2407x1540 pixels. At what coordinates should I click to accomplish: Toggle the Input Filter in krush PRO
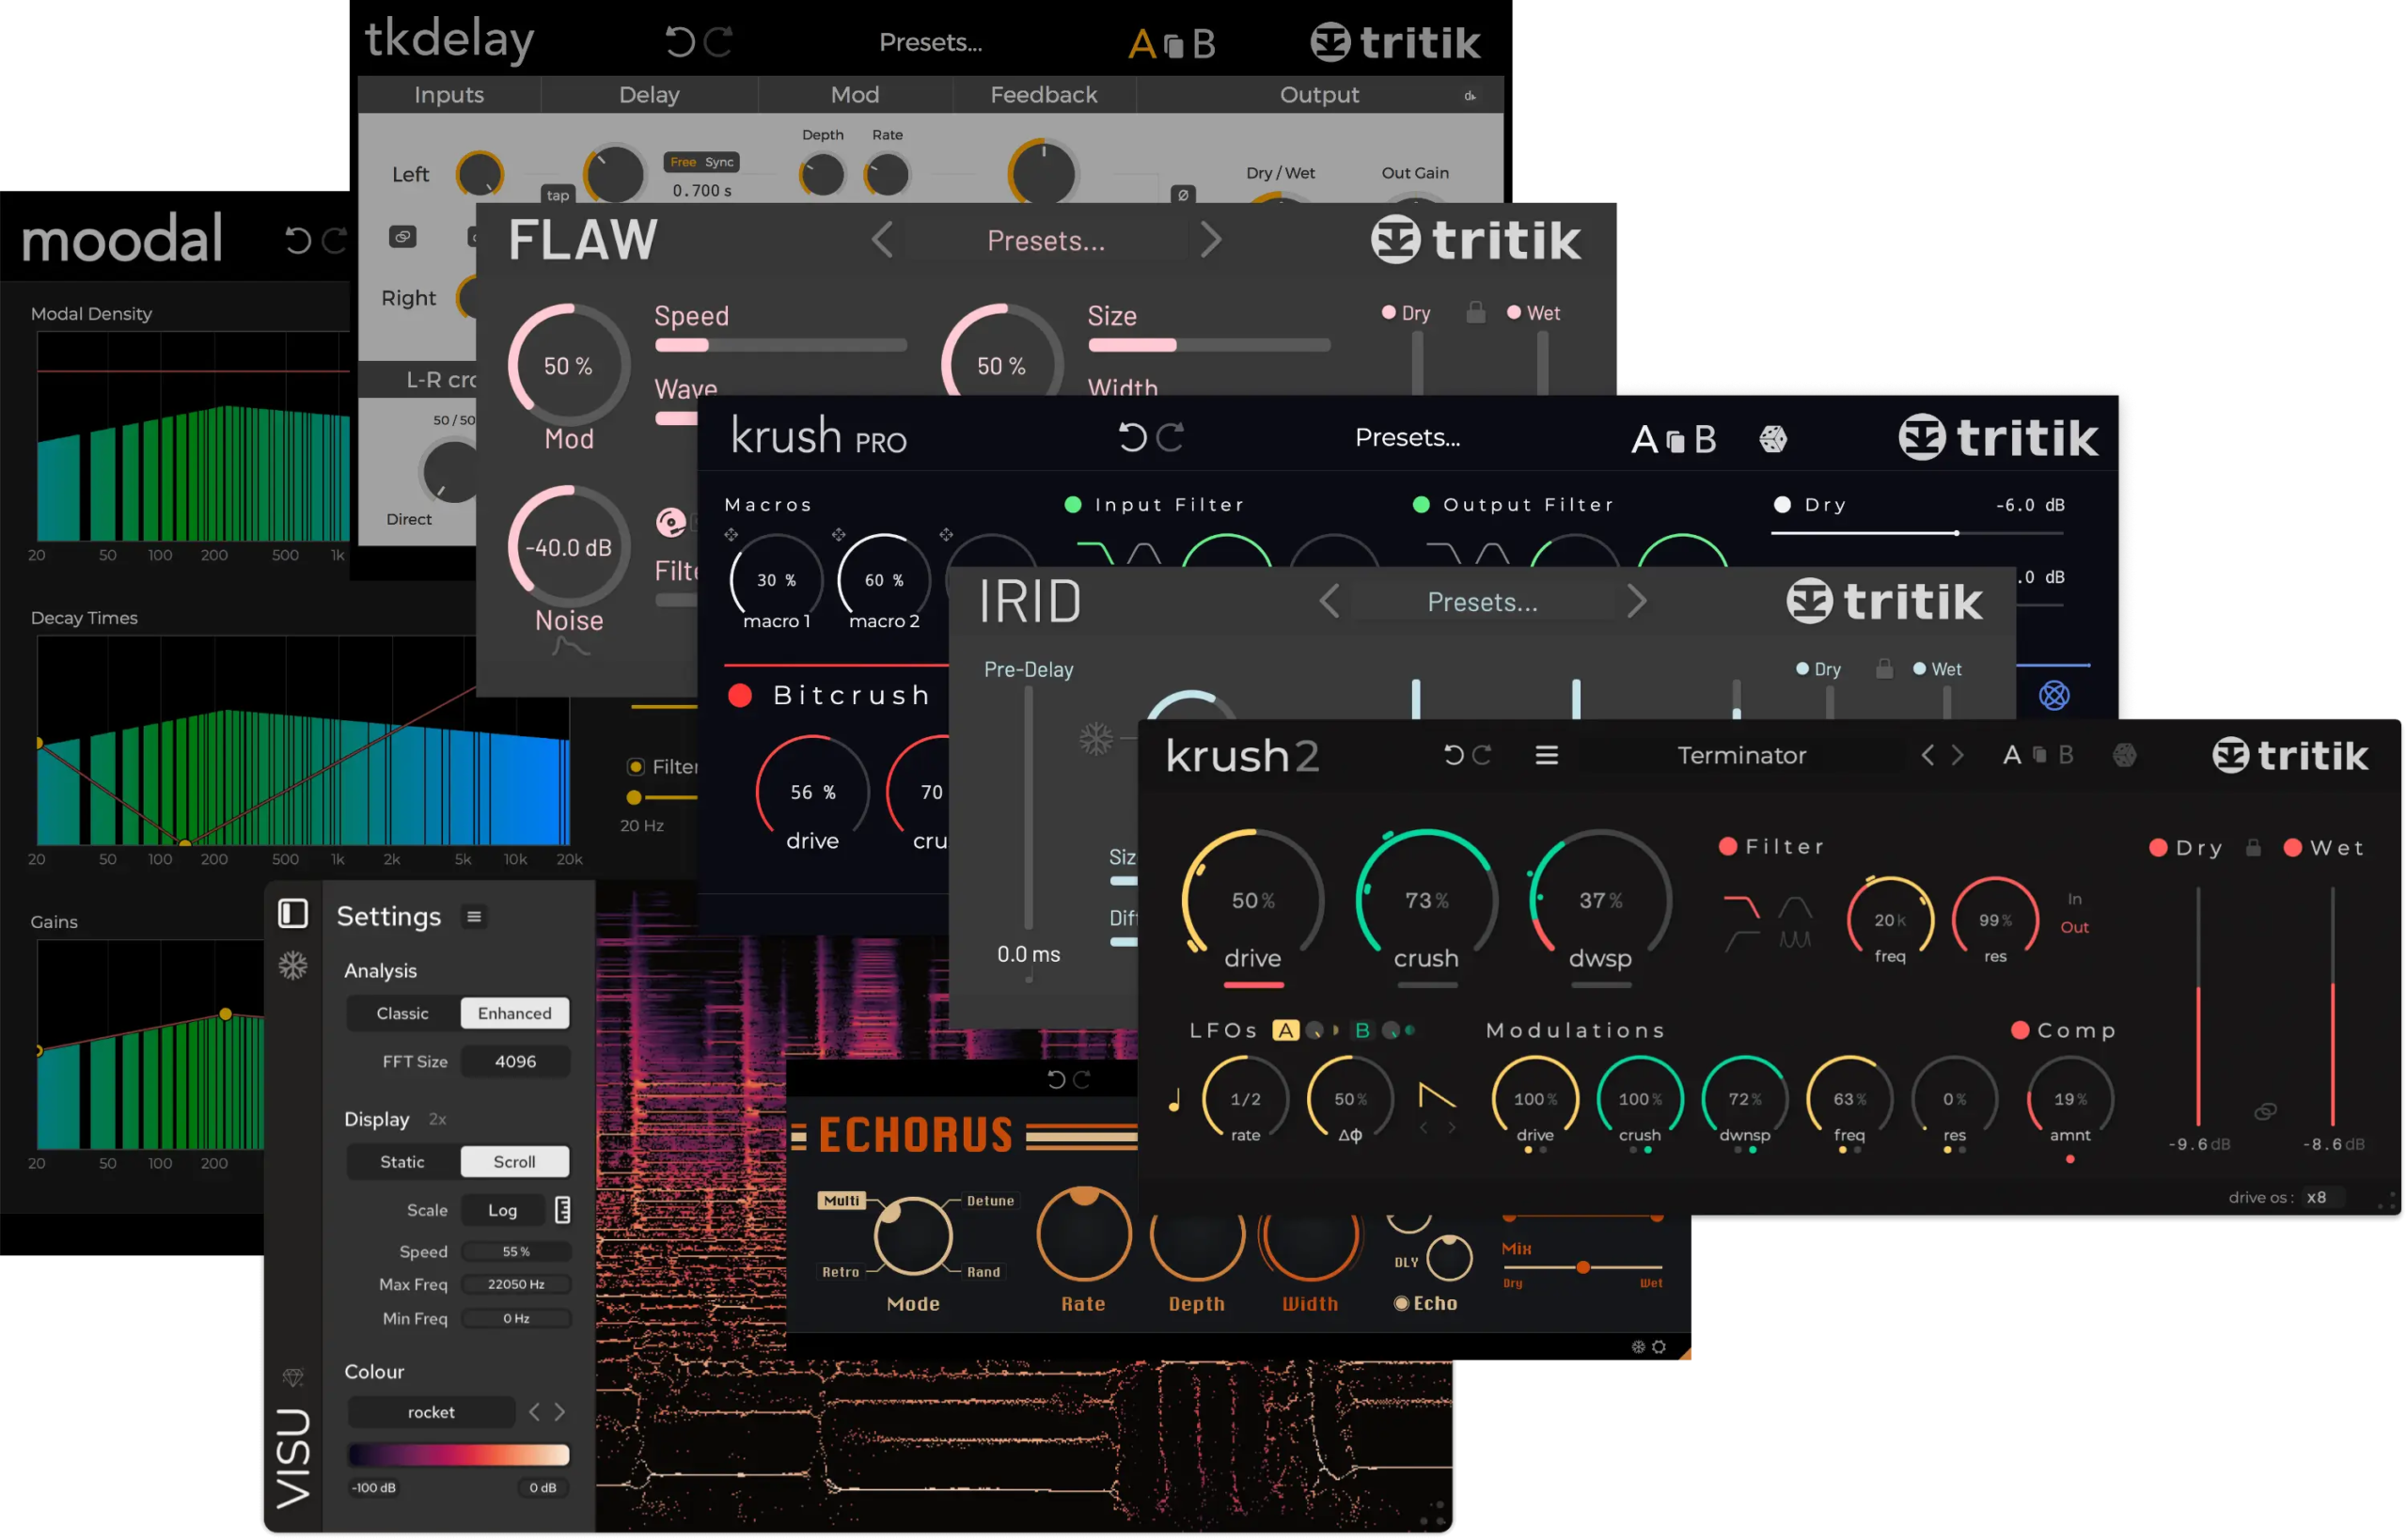[x=1072, y=504]
